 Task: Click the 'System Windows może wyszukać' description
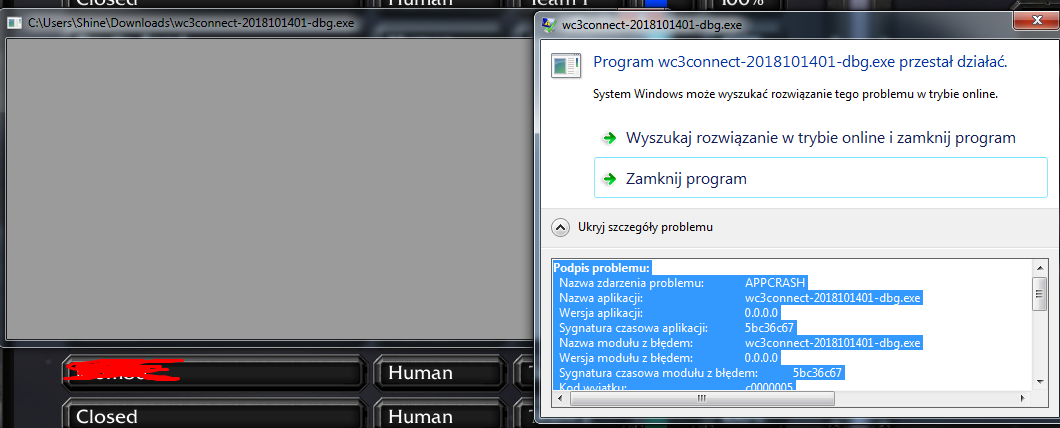tap(795, 95)
